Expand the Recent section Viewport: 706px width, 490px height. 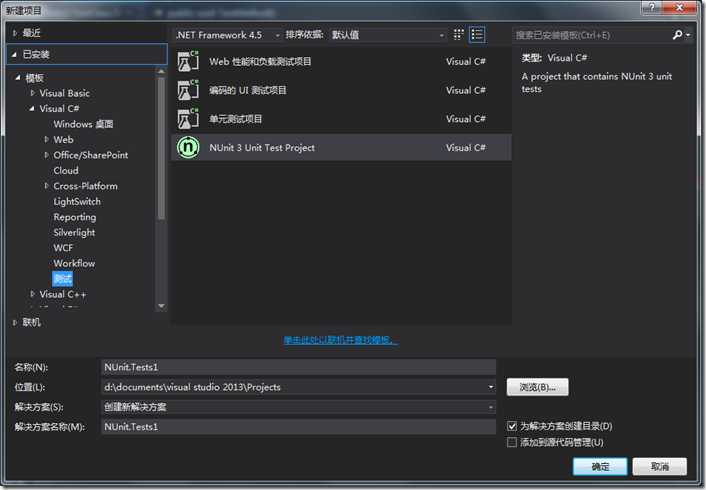coord(15,33)
